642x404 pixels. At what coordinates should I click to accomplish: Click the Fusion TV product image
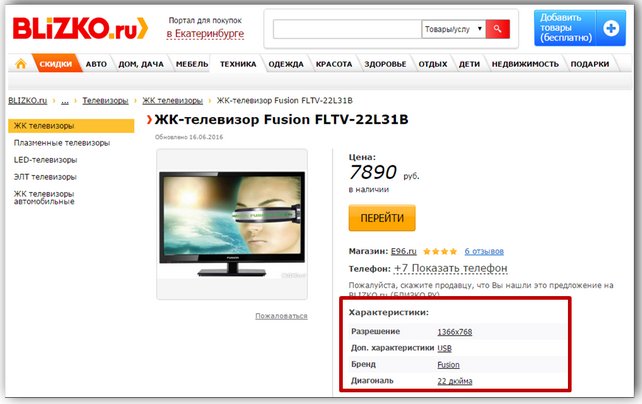click(x=232, y=224)
